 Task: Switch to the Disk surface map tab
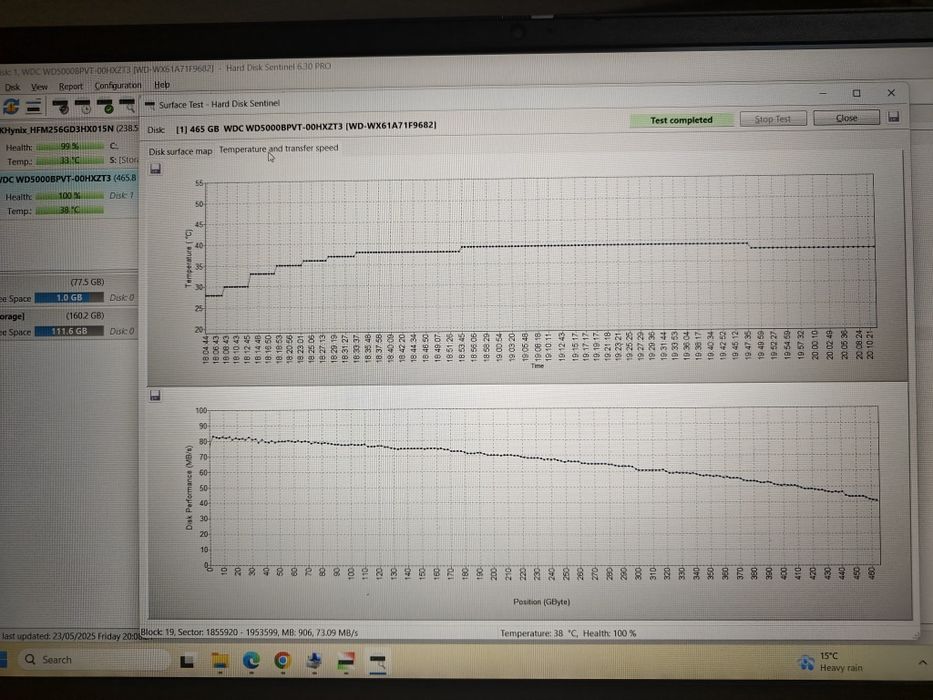tap(180, 151)
